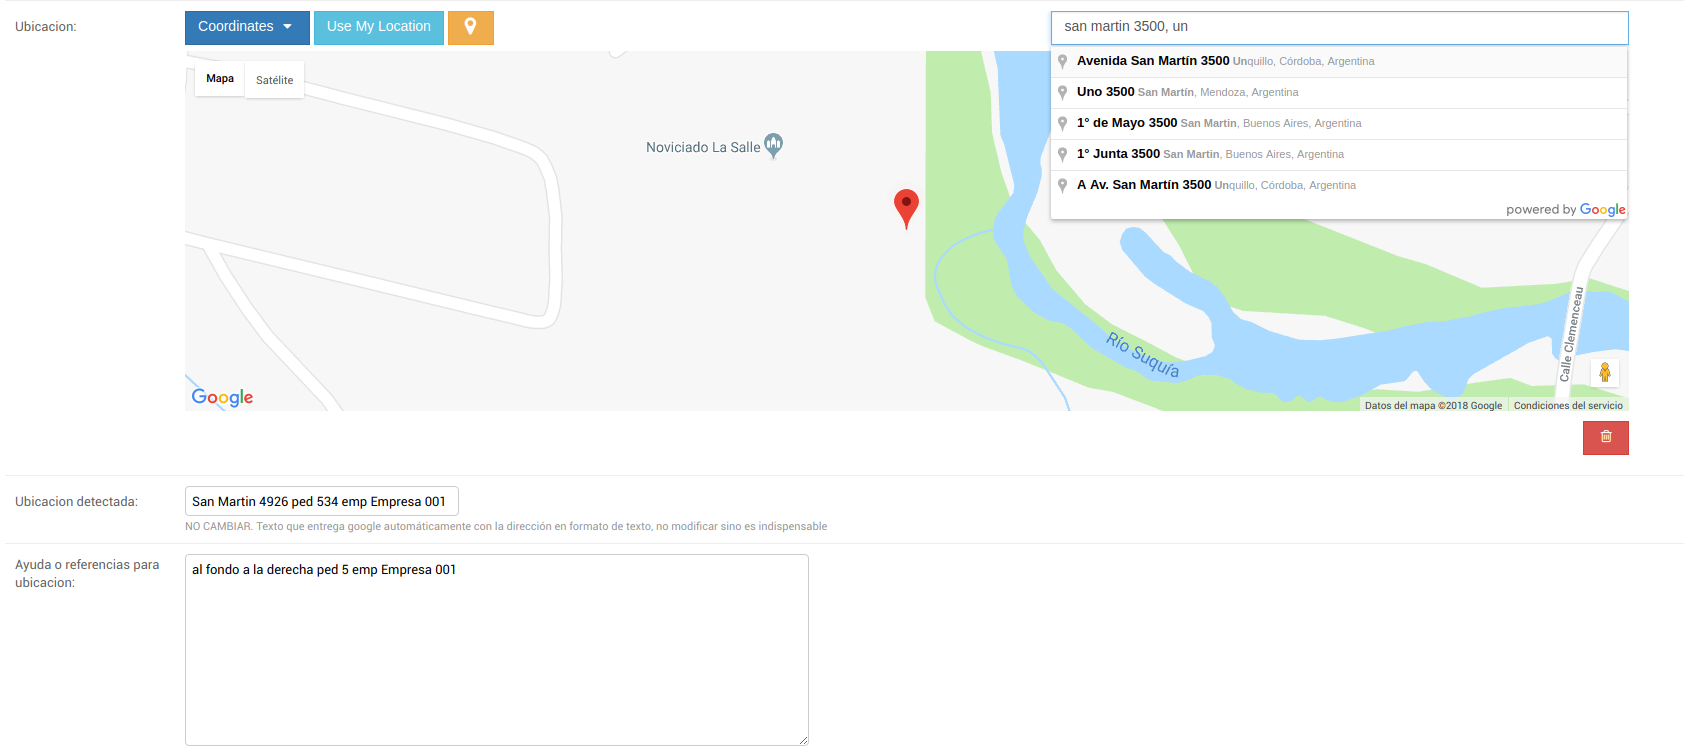The height and width of the screenshot is (755, 1684).
Task: Switch map to Satélite view
Action: [x=274, y=80]
